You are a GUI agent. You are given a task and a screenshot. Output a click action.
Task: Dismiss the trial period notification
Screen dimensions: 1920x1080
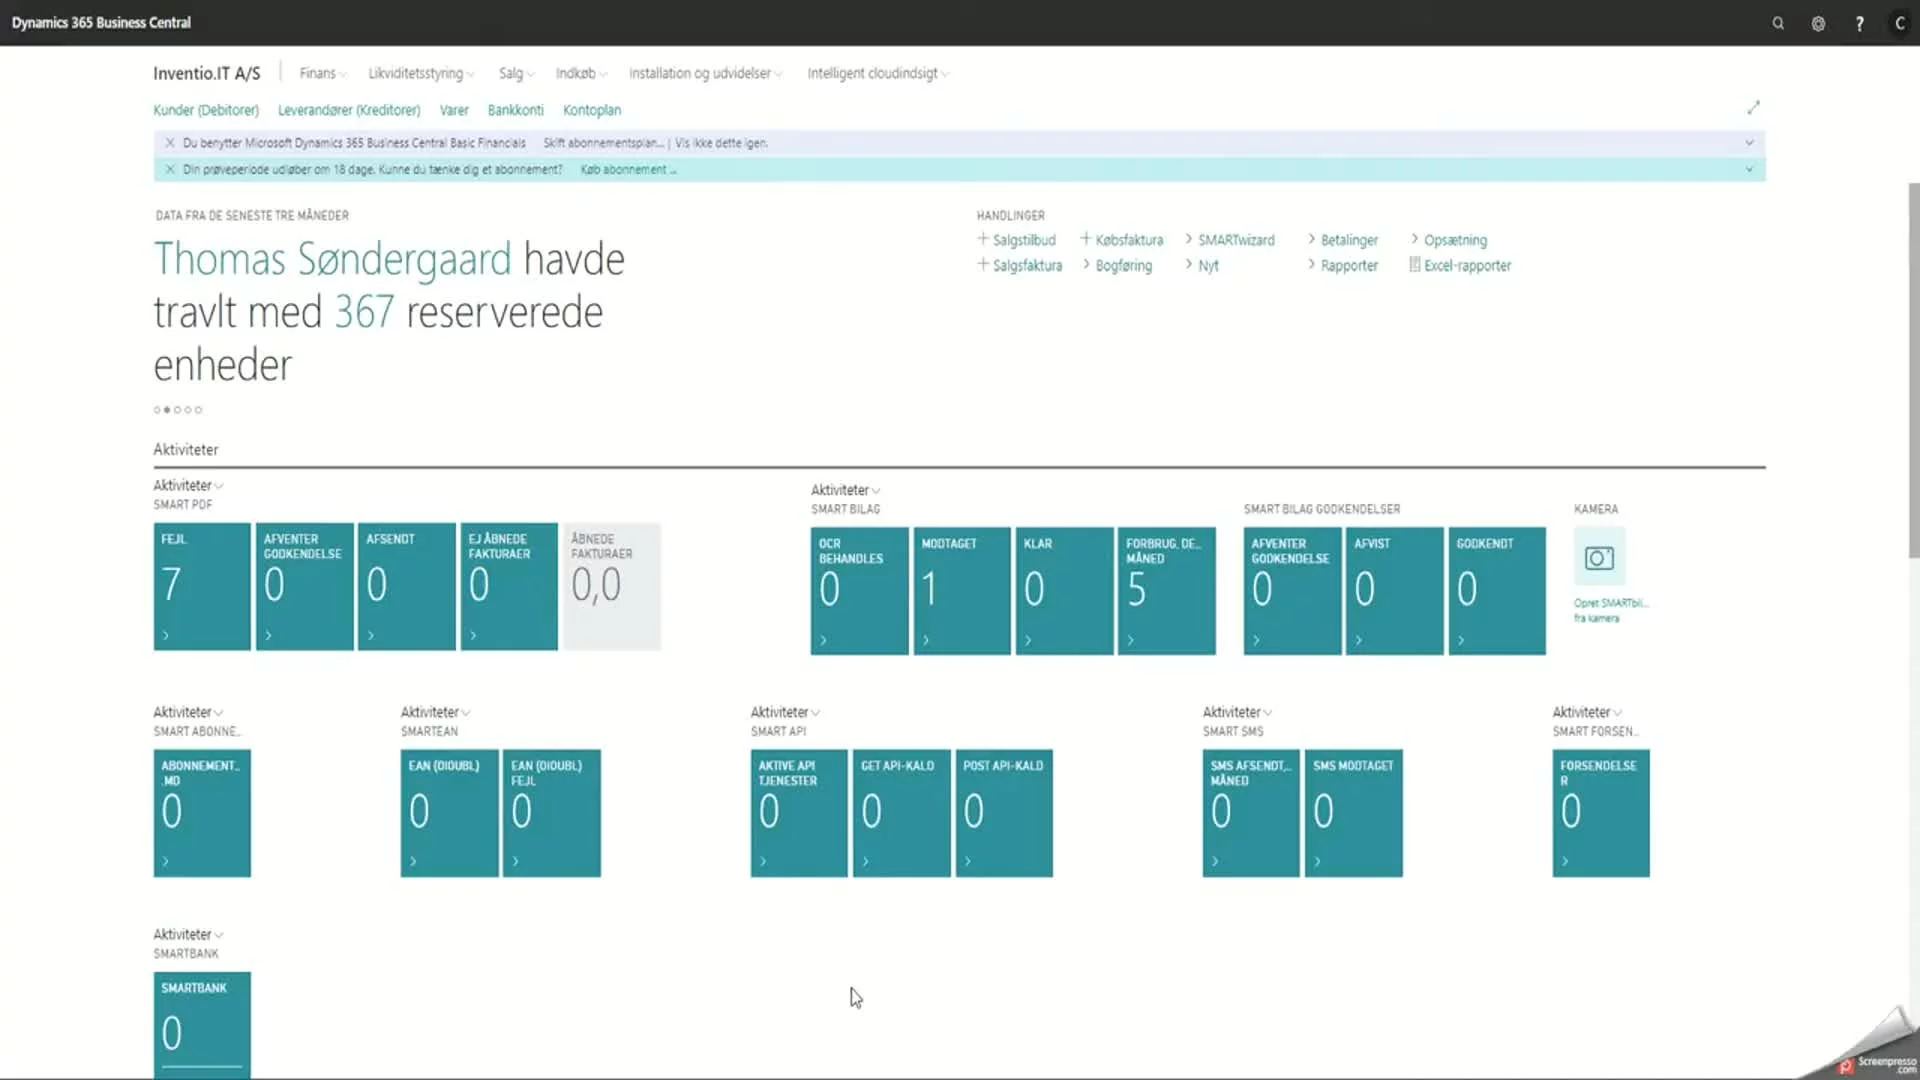click(x=170, y=169)
